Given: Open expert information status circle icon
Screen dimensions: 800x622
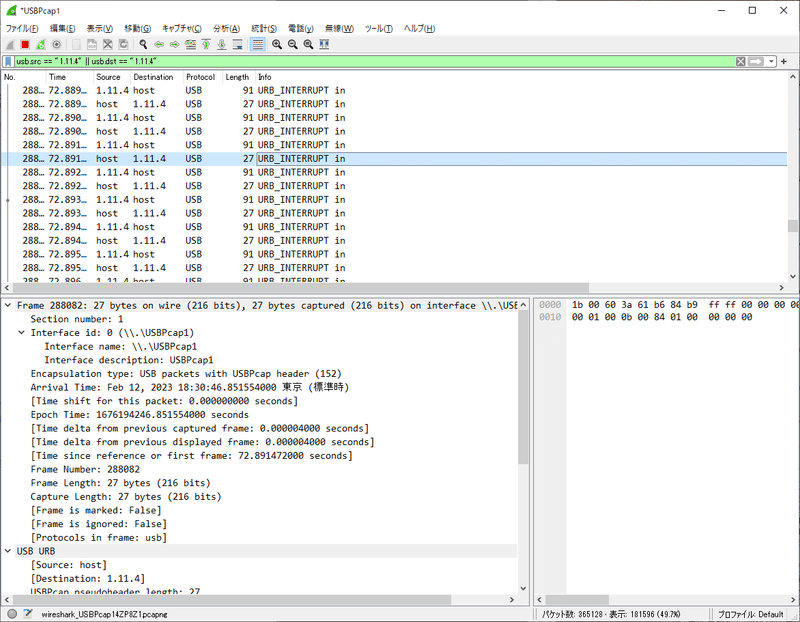Looking at the screenshot, I should 12,614.
